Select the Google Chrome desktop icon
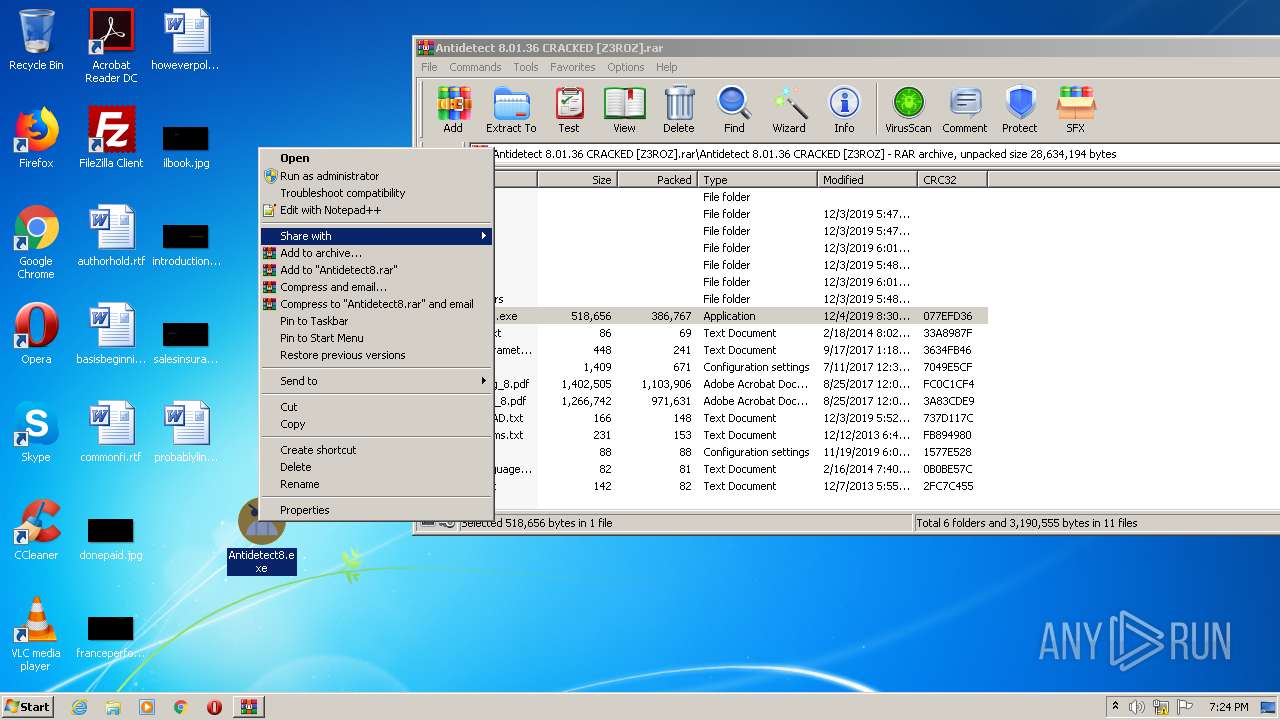 [x=36, y=243]
